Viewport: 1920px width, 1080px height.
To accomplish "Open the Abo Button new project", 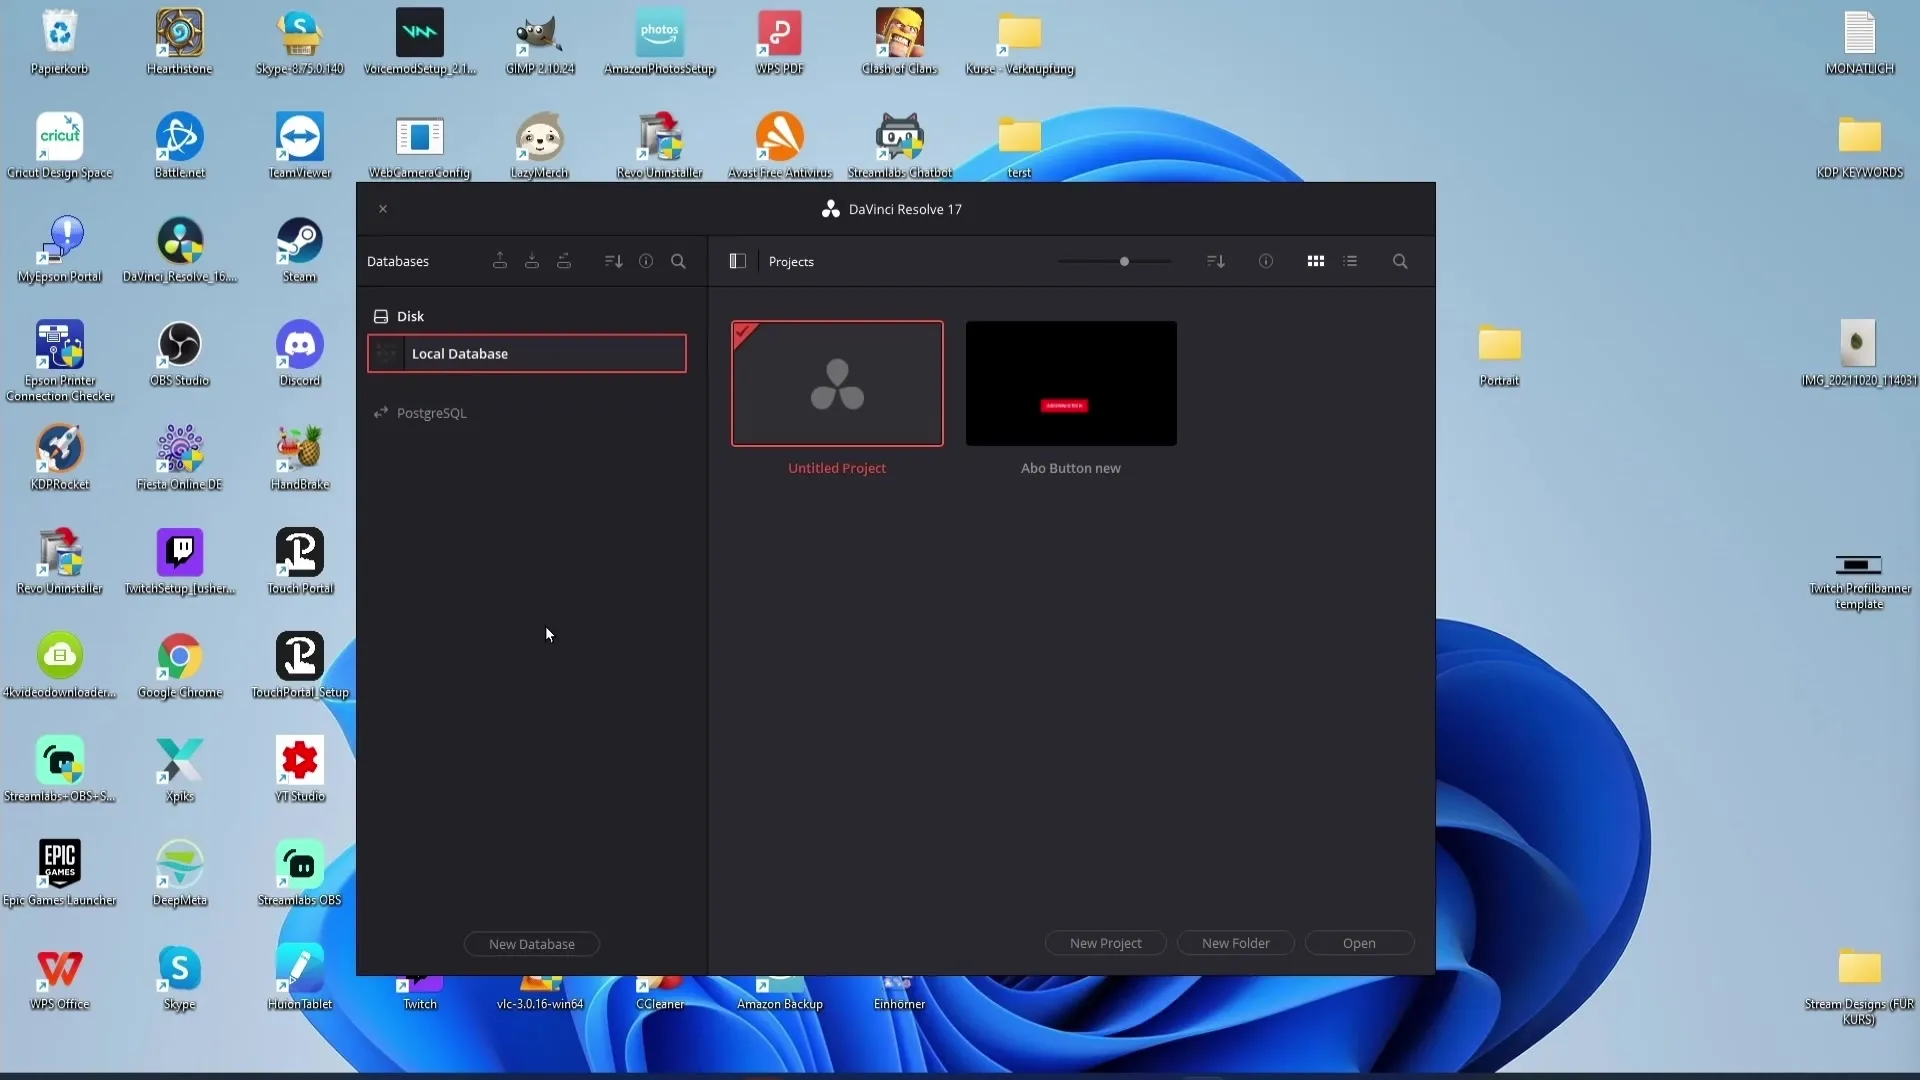I will pos(1071,382).
